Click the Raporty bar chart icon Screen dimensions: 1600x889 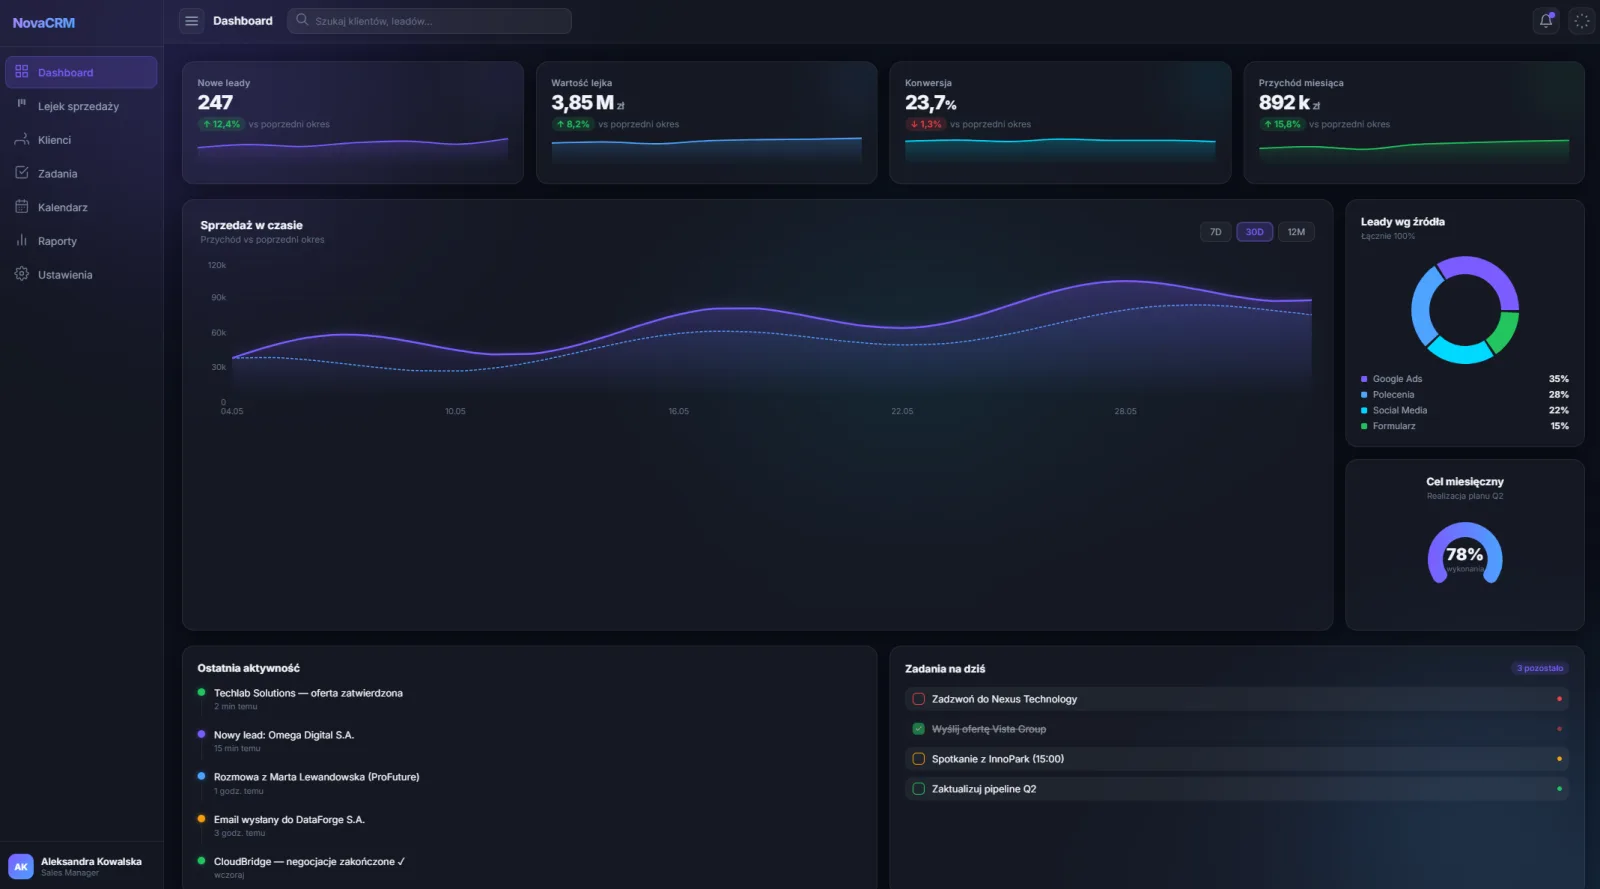(x=22, y=240)
